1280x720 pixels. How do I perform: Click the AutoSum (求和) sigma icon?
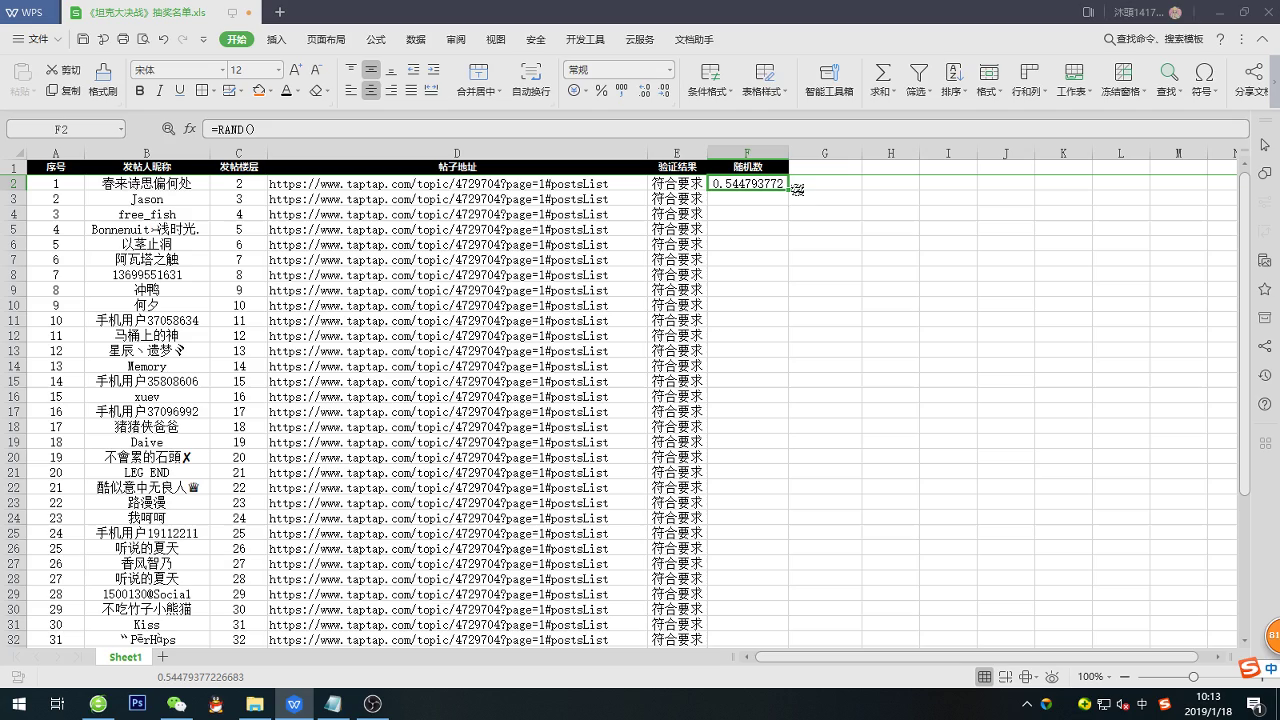pyautogui.click(x=882, y=73)
